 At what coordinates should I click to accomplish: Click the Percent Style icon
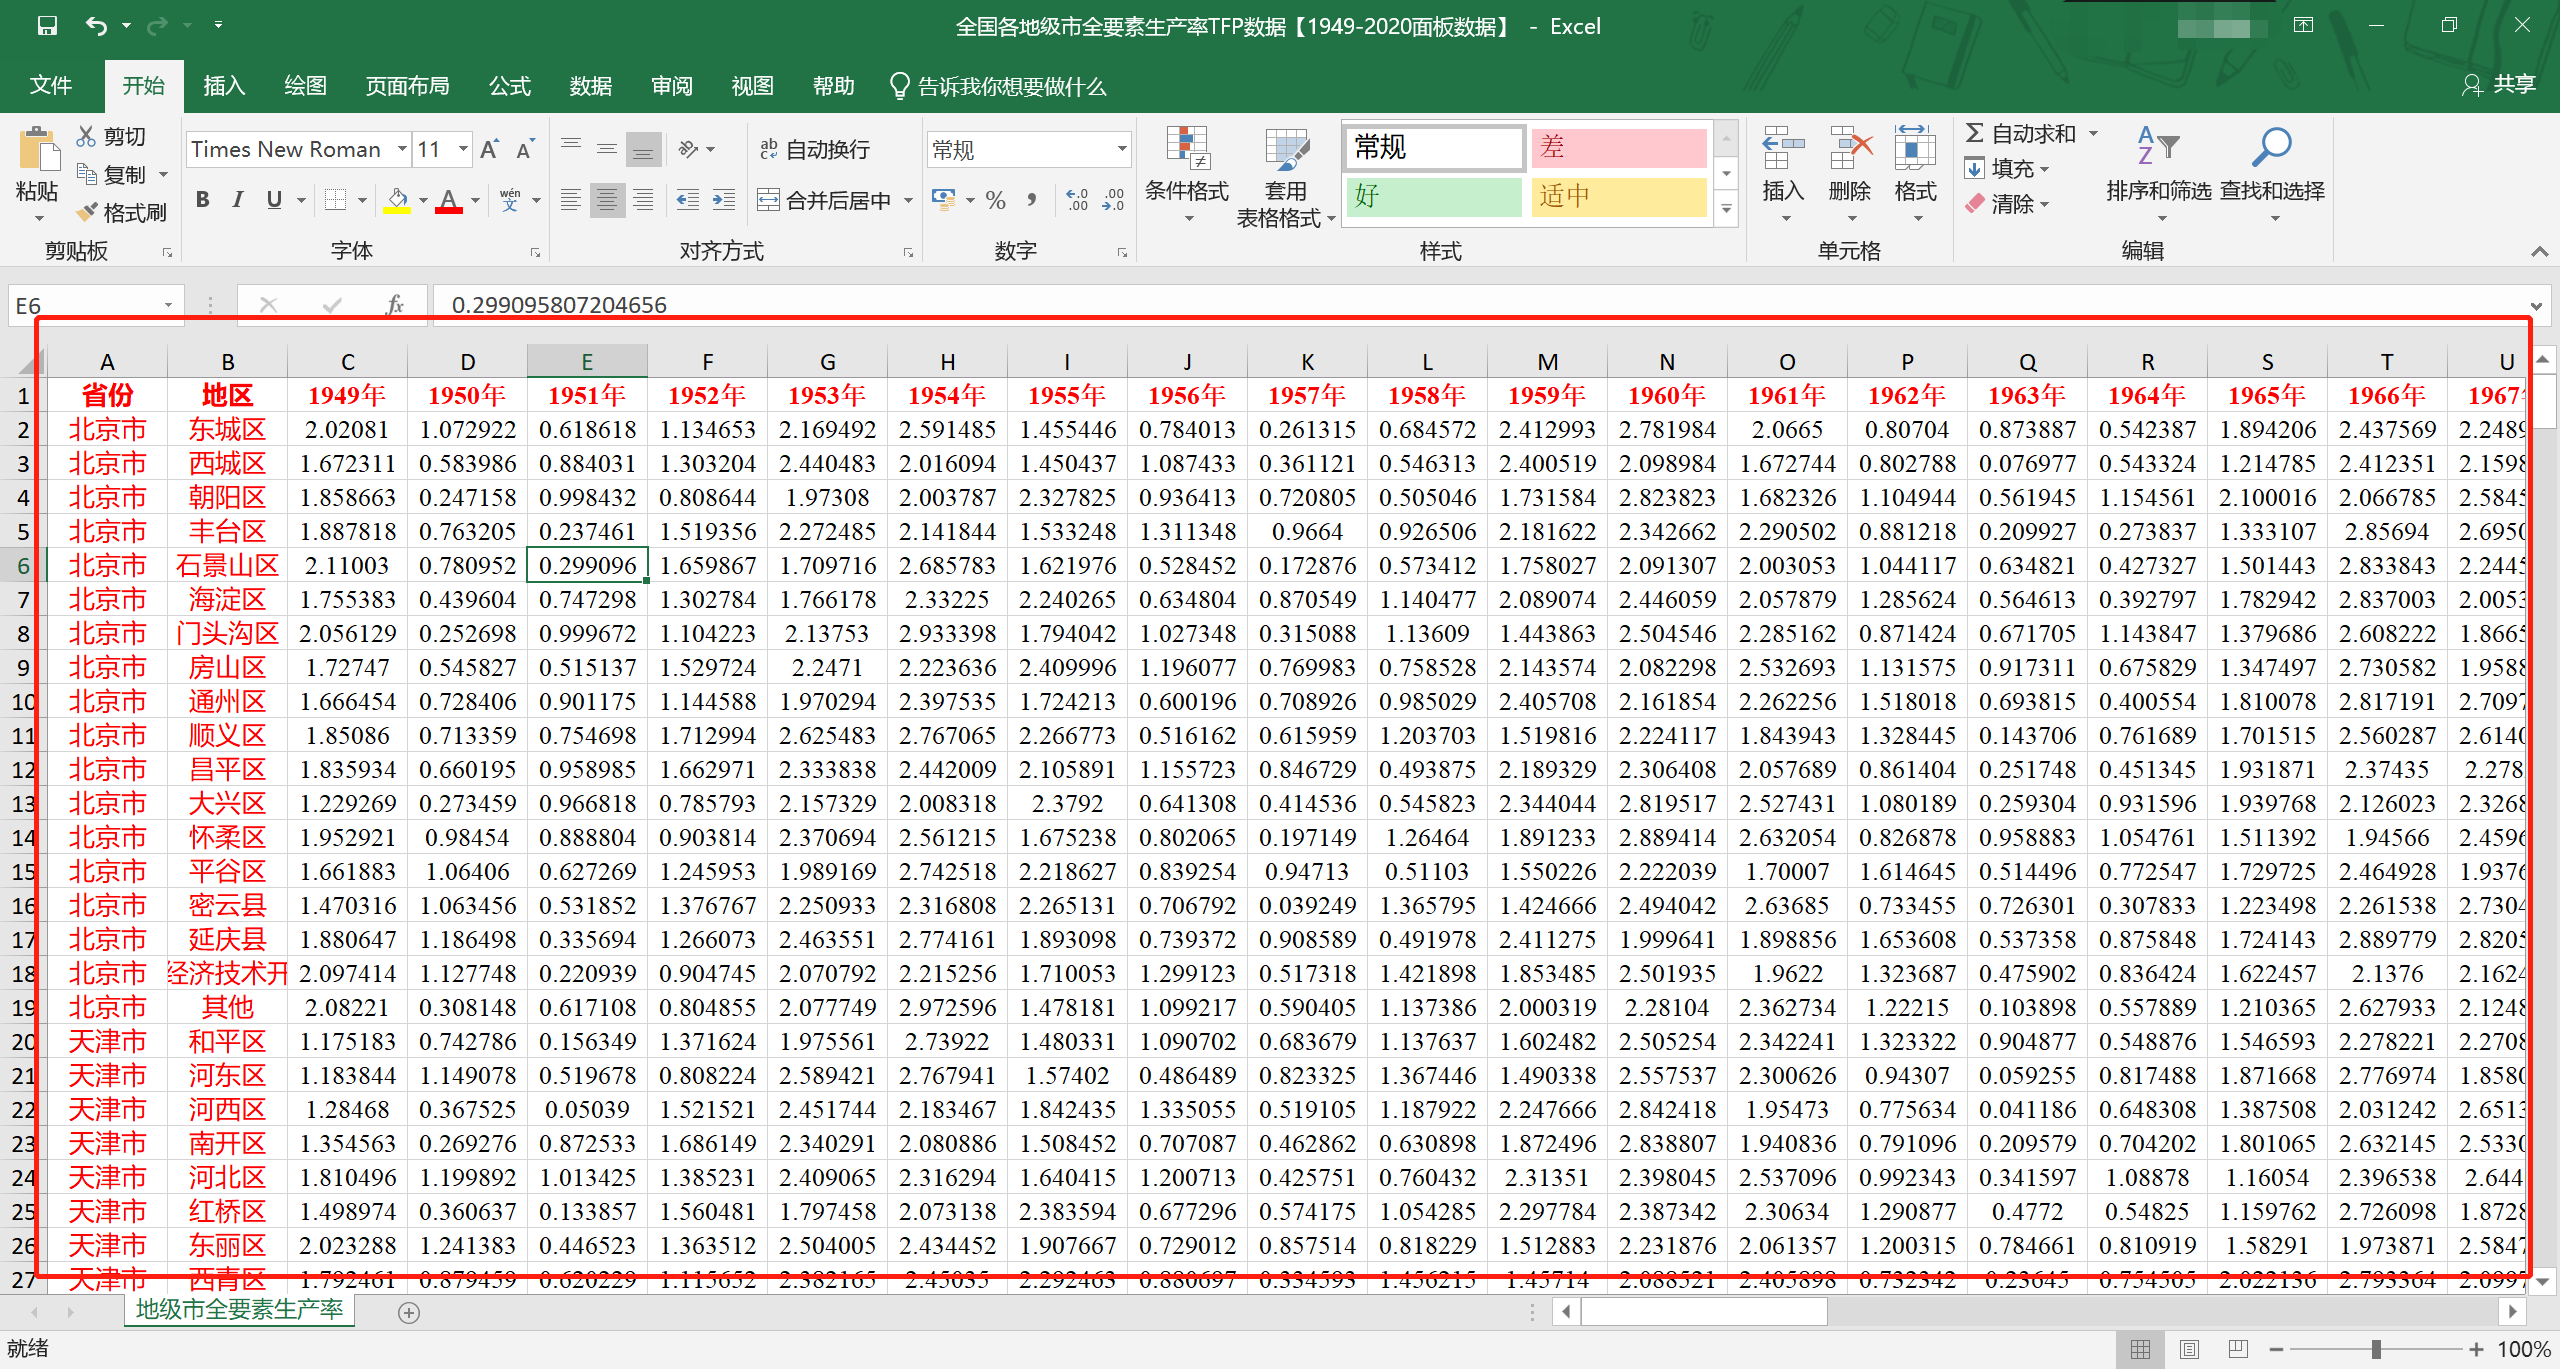995,200
